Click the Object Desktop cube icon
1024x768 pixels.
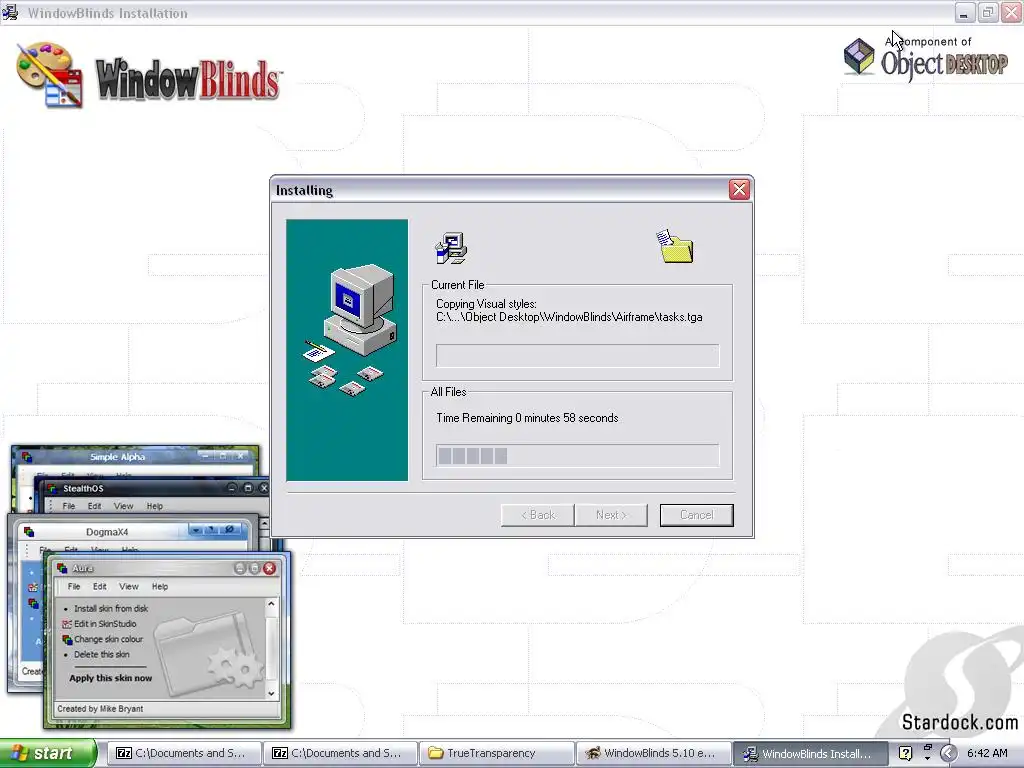point(859,56)
